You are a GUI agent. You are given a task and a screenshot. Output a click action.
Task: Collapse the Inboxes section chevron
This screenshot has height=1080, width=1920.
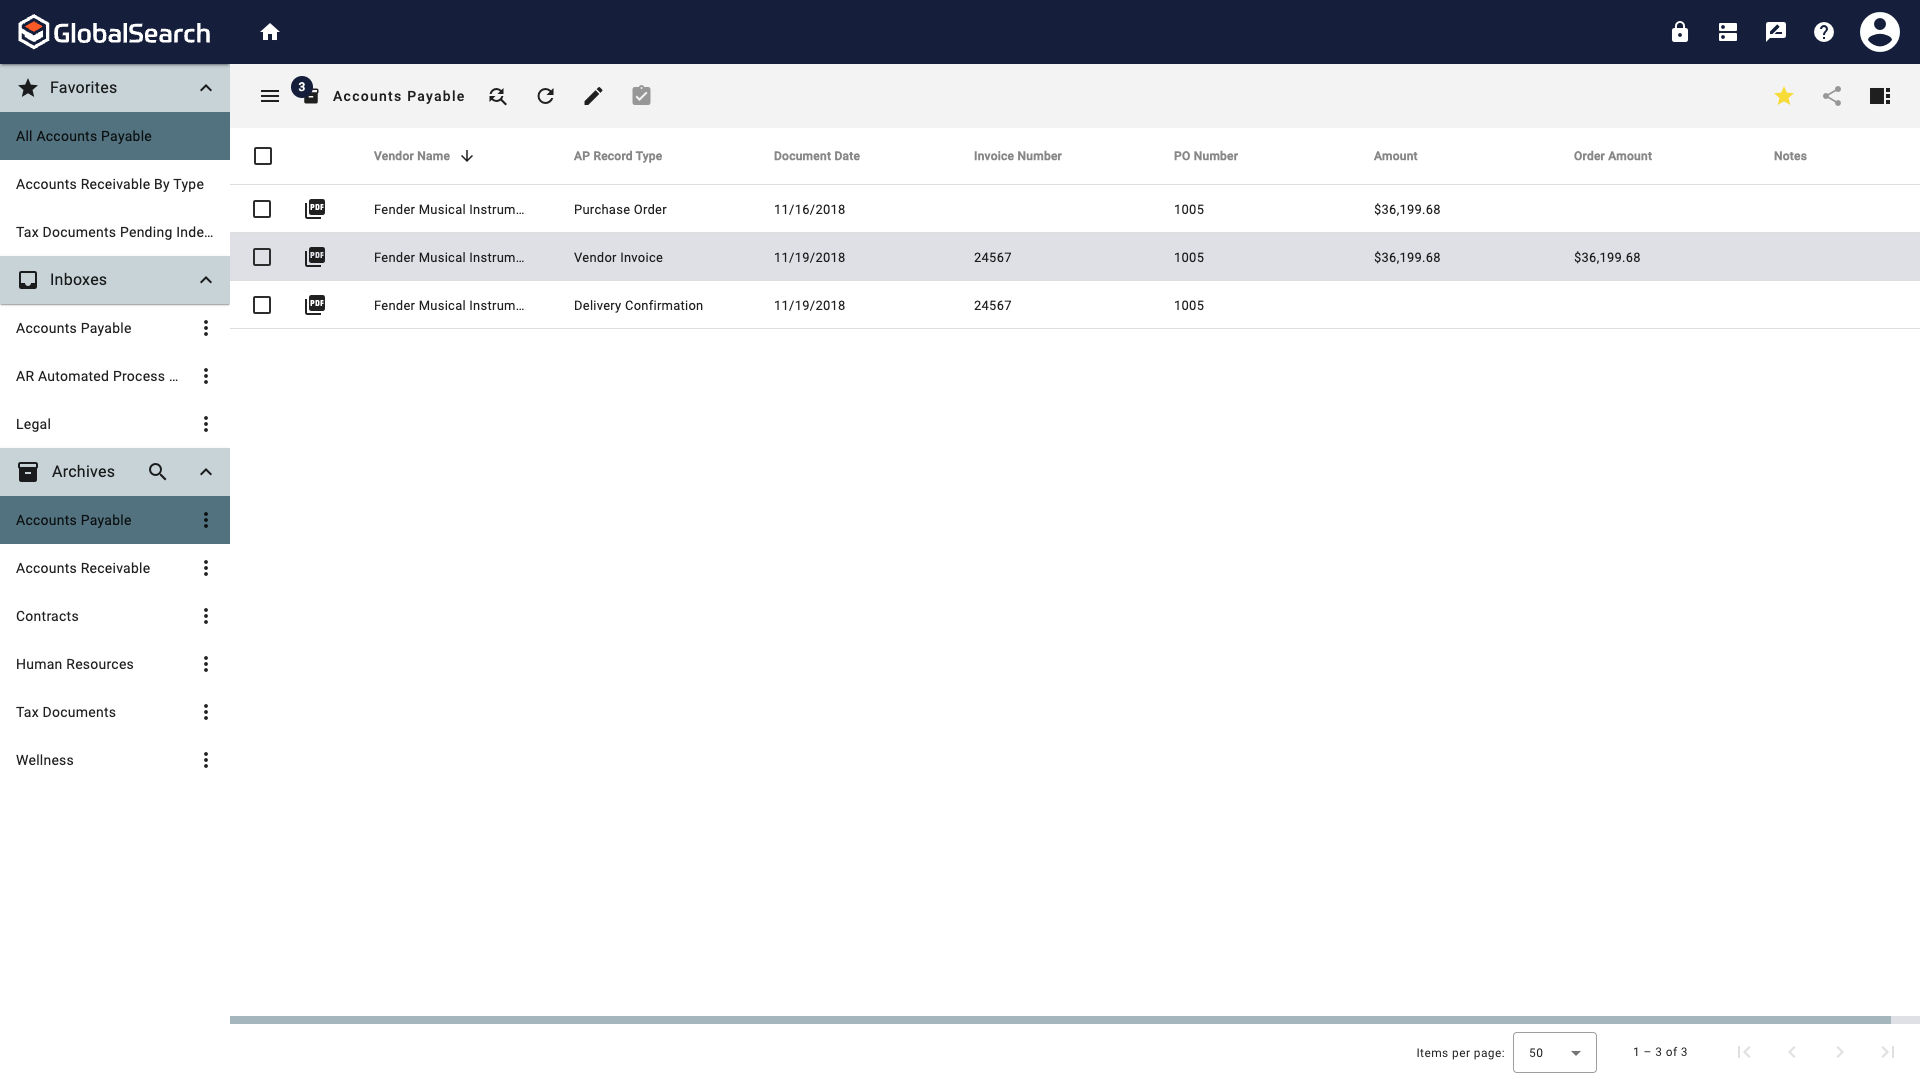pos(206,280)
